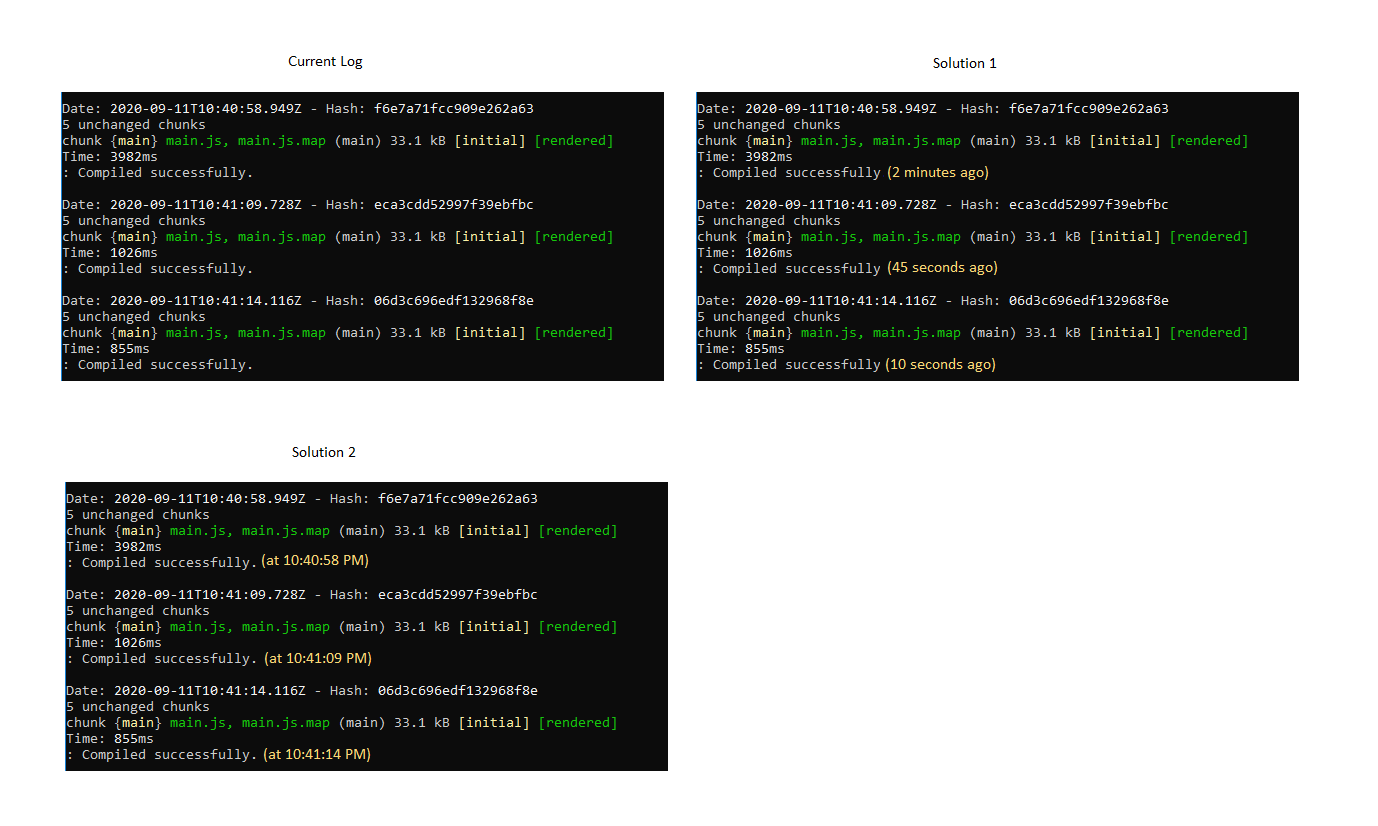
Task: Click the "Current Log" heading
Action: tap(325, 61)
